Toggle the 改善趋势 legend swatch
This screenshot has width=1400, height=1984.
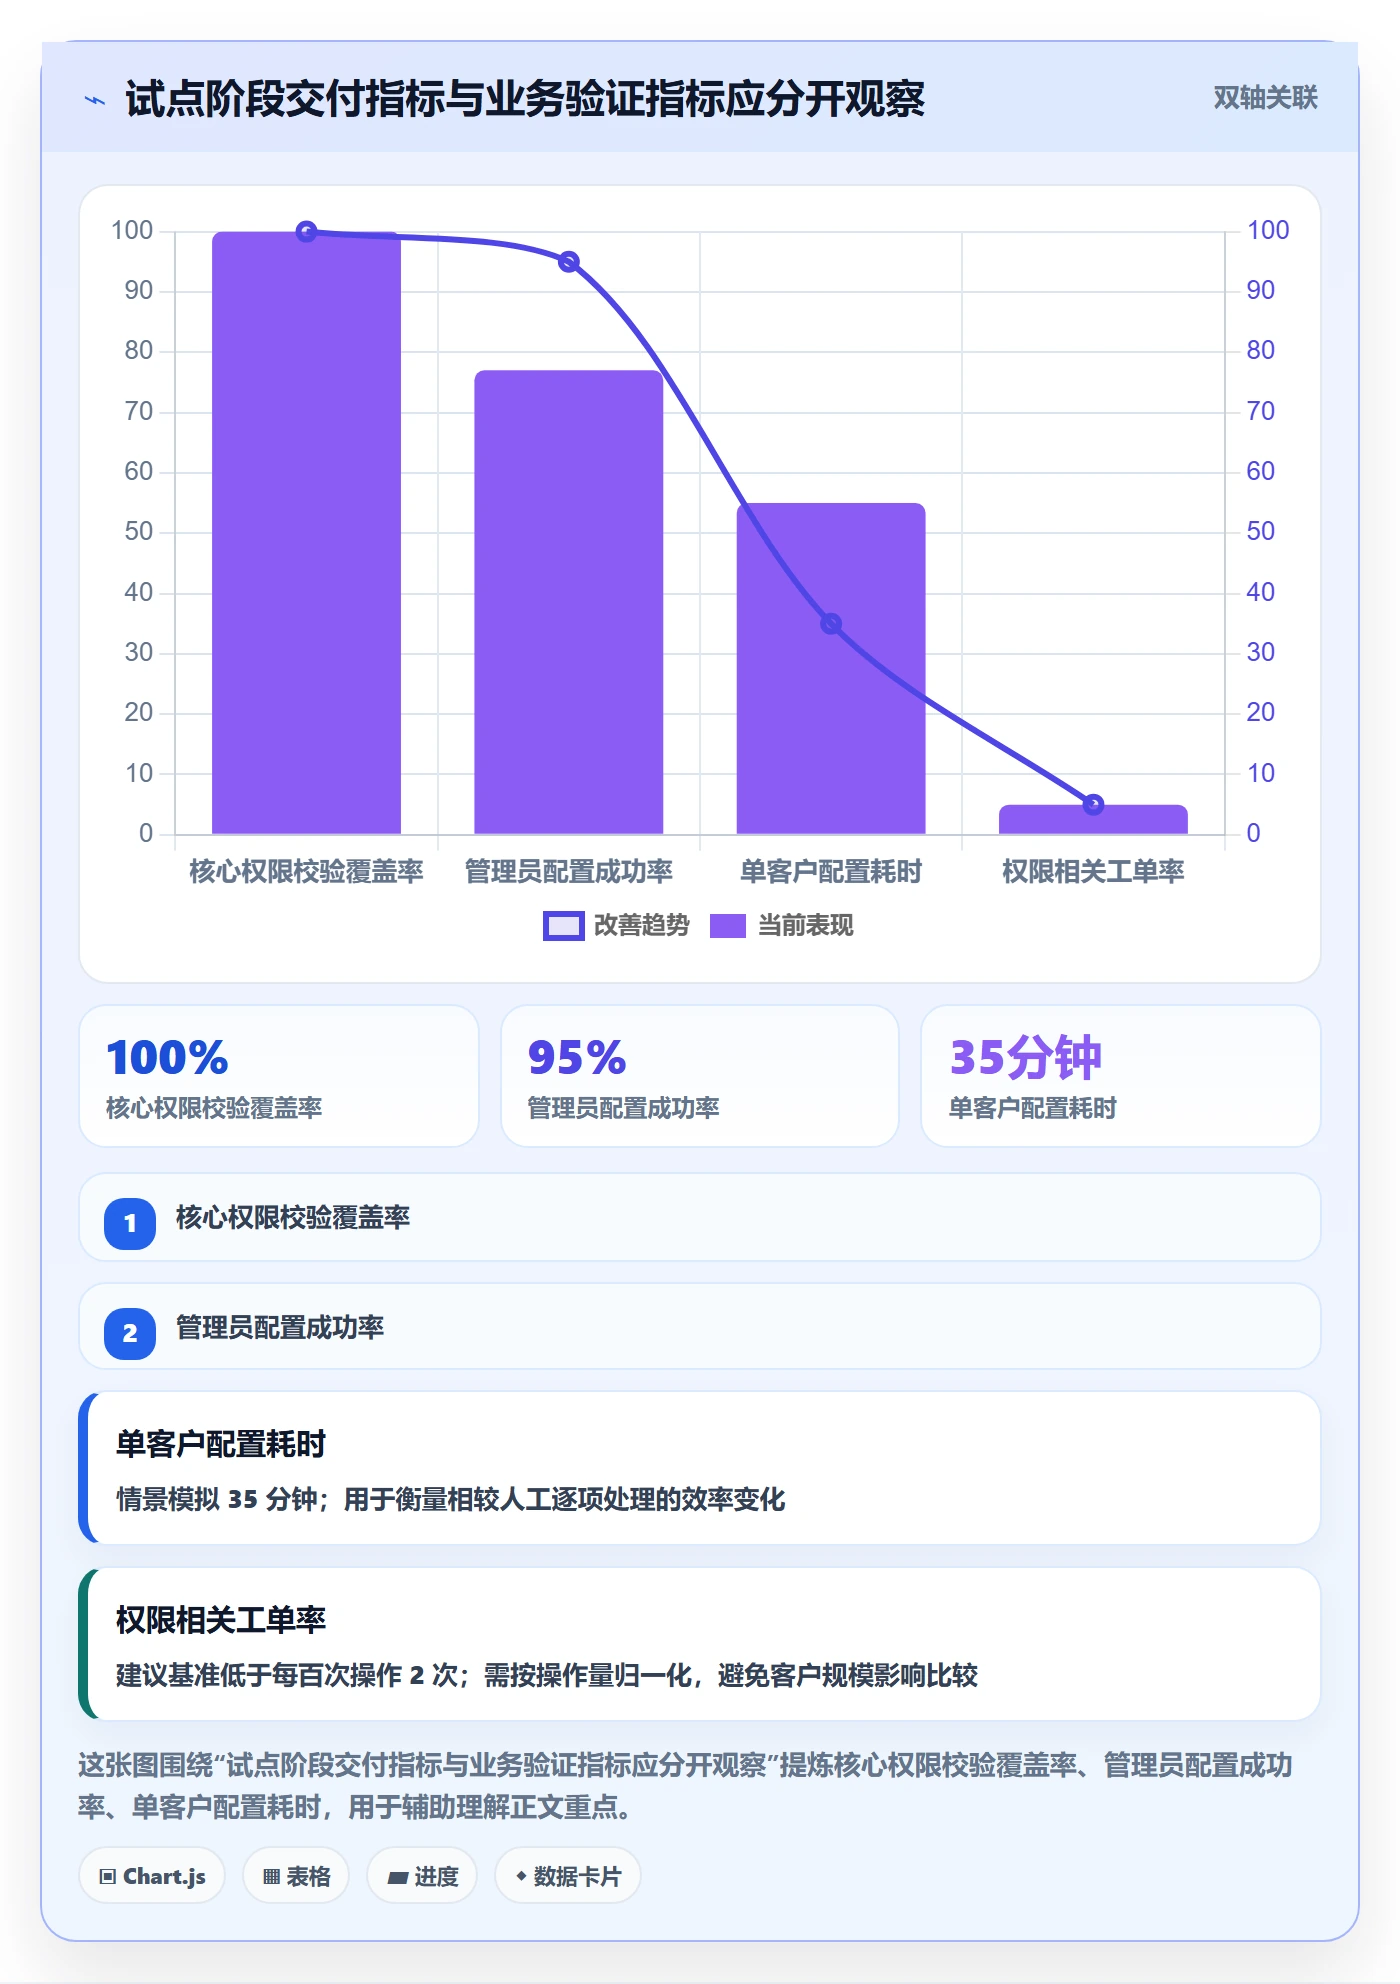point(563,926)
